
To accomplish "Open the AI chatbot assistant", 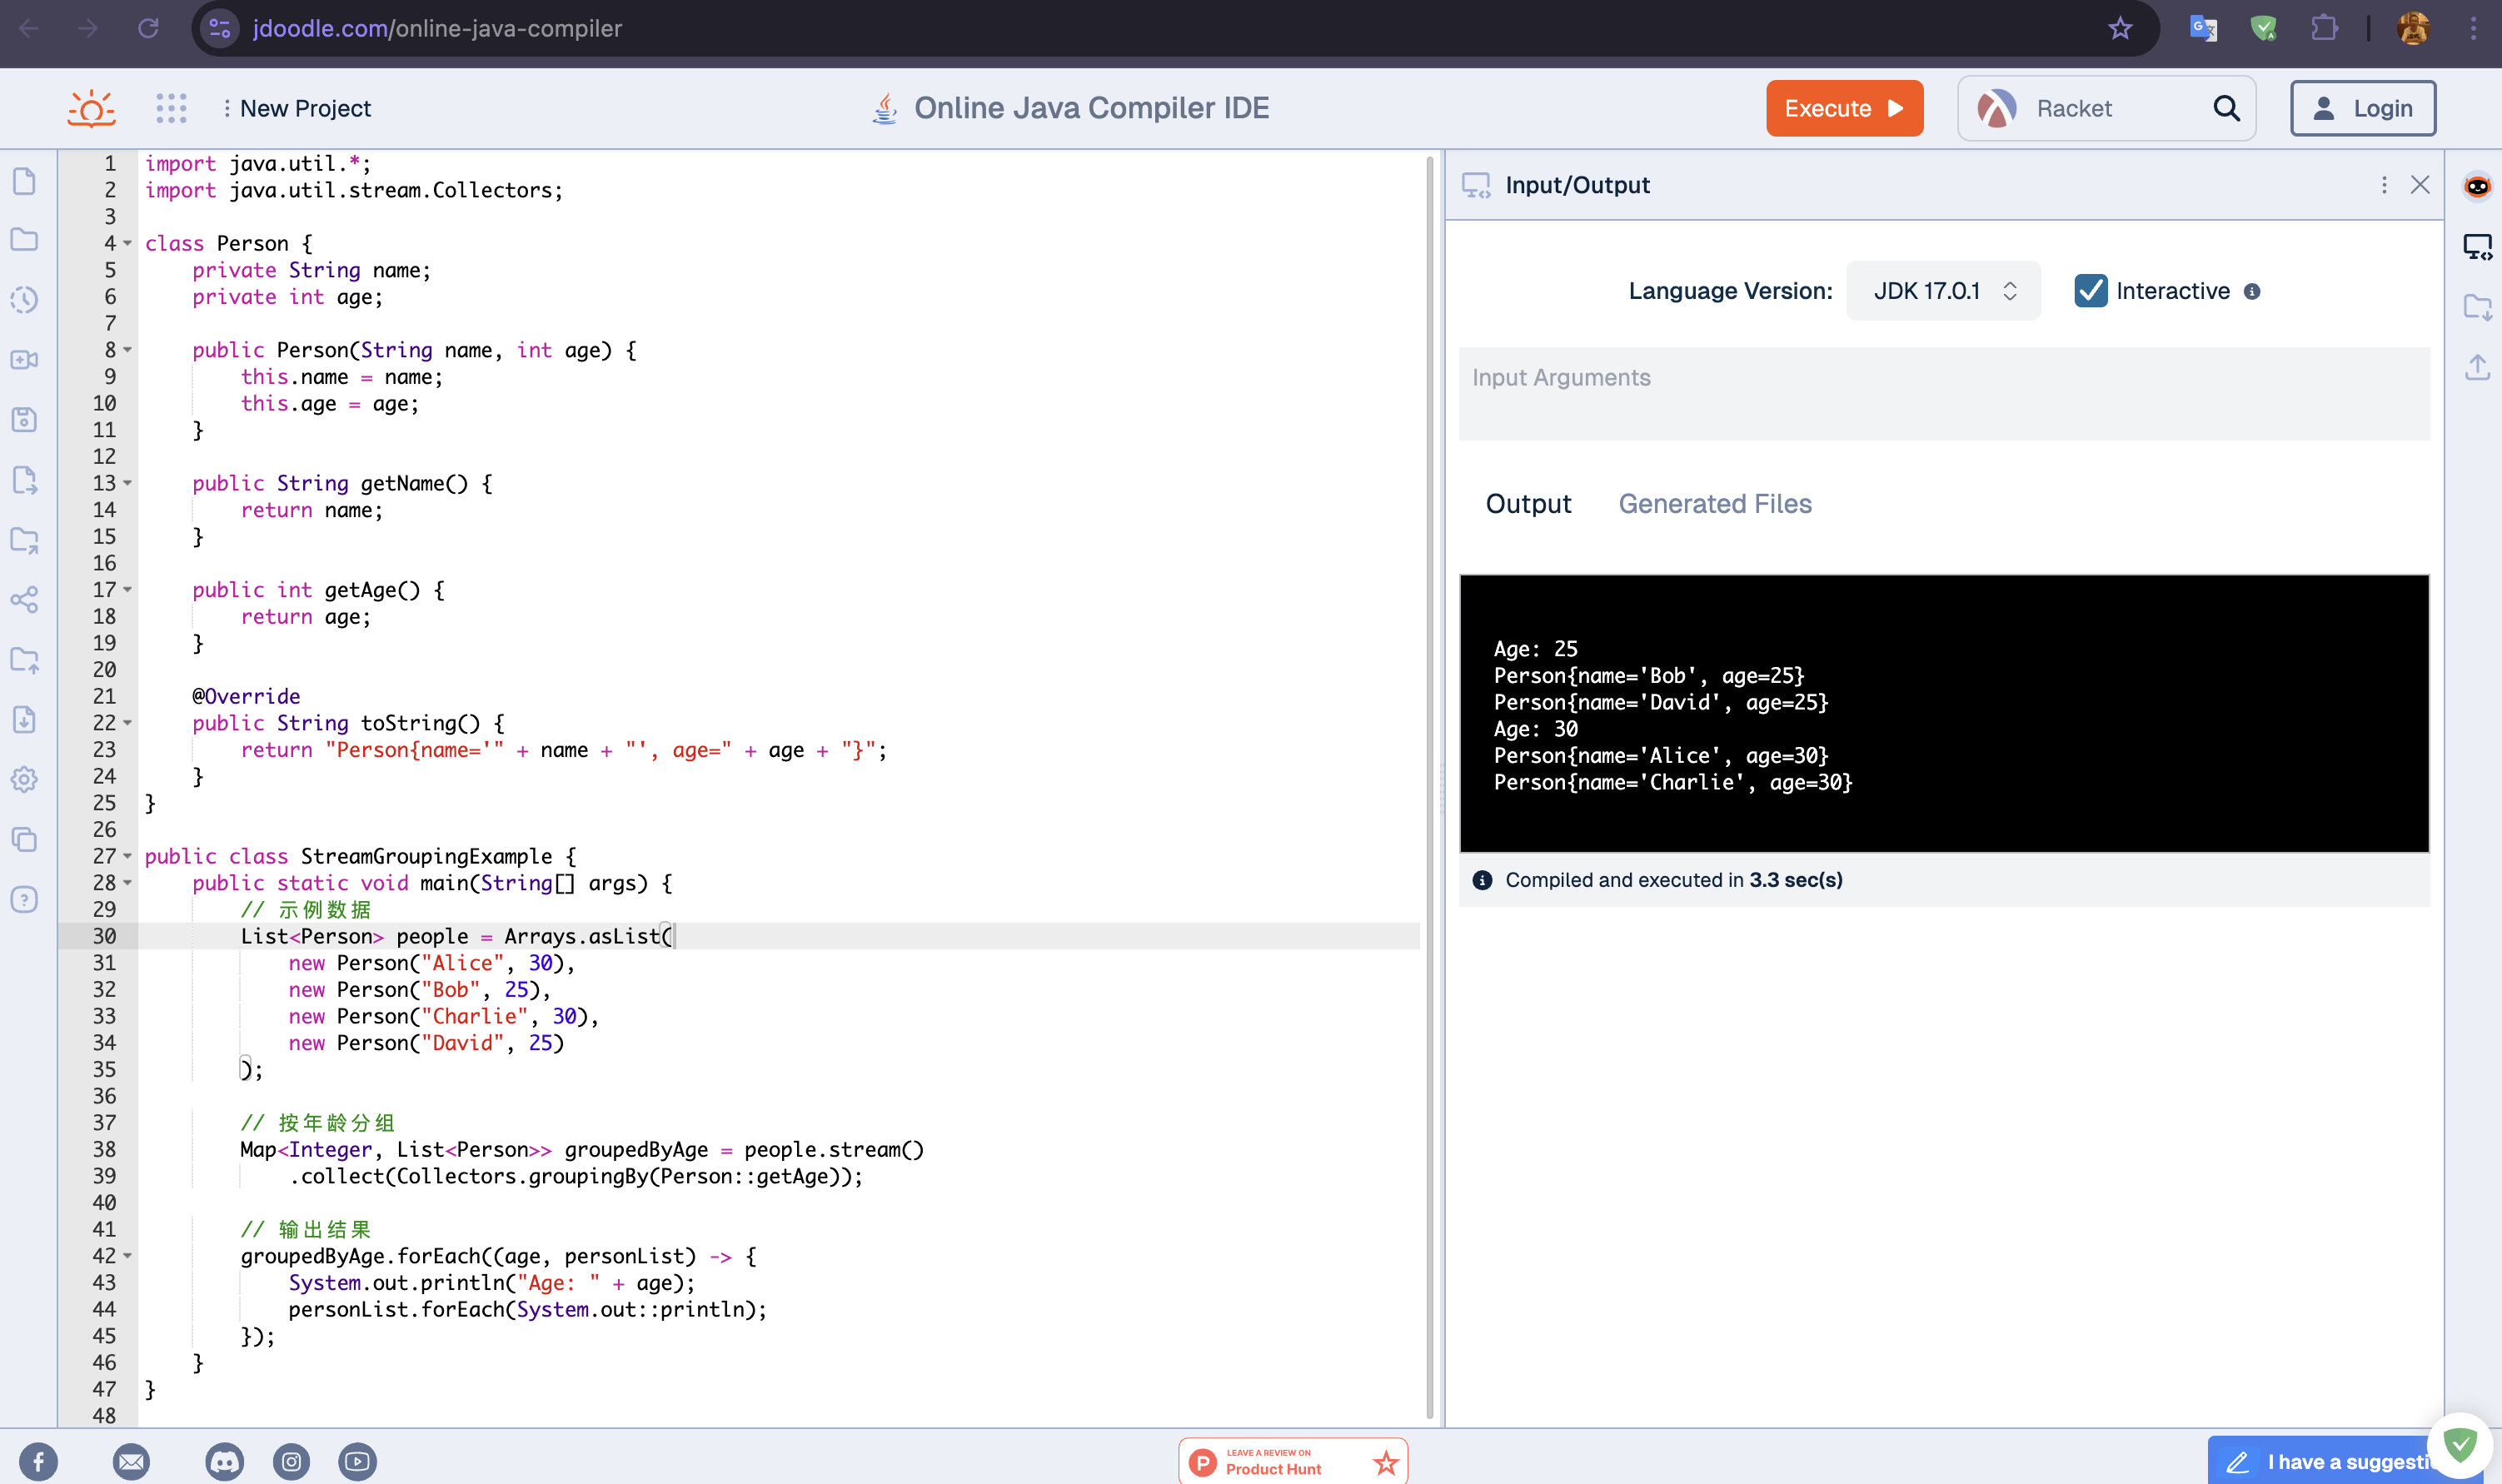I will [2478, 186].
